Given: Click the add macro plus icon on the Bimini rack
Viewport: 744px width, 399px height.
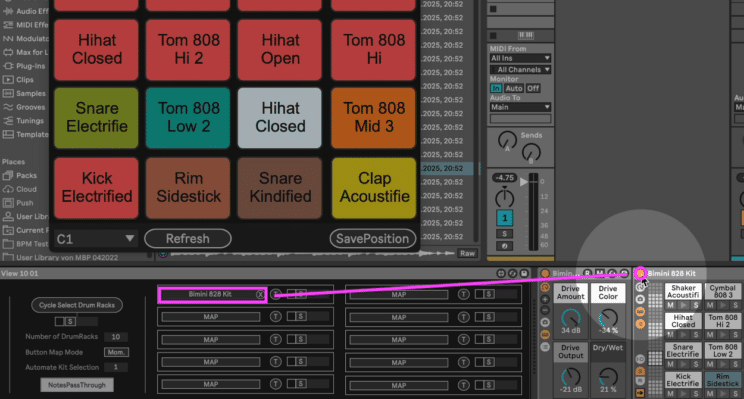Looking at the screenshot, I should tap(545, 299).
